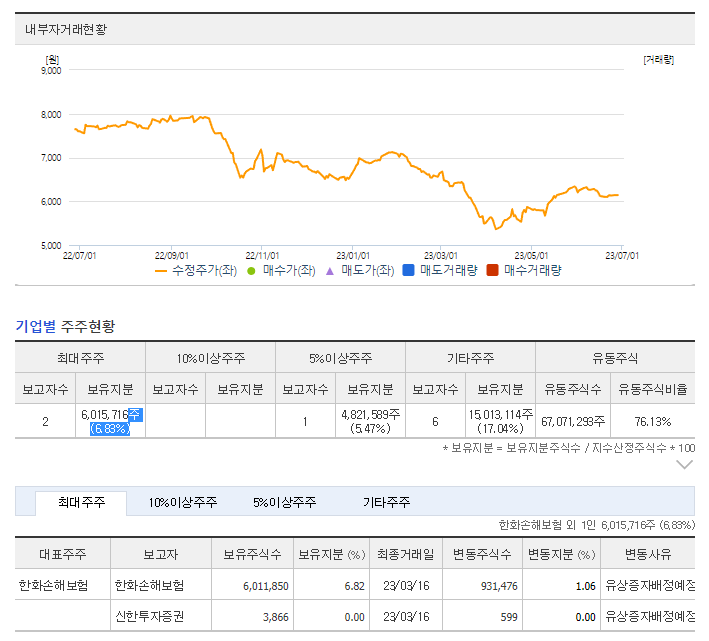Click the 매수거래량 legend label
This screenshot has width=709, height=641.
pyautogui.click(x=533, y=271)
